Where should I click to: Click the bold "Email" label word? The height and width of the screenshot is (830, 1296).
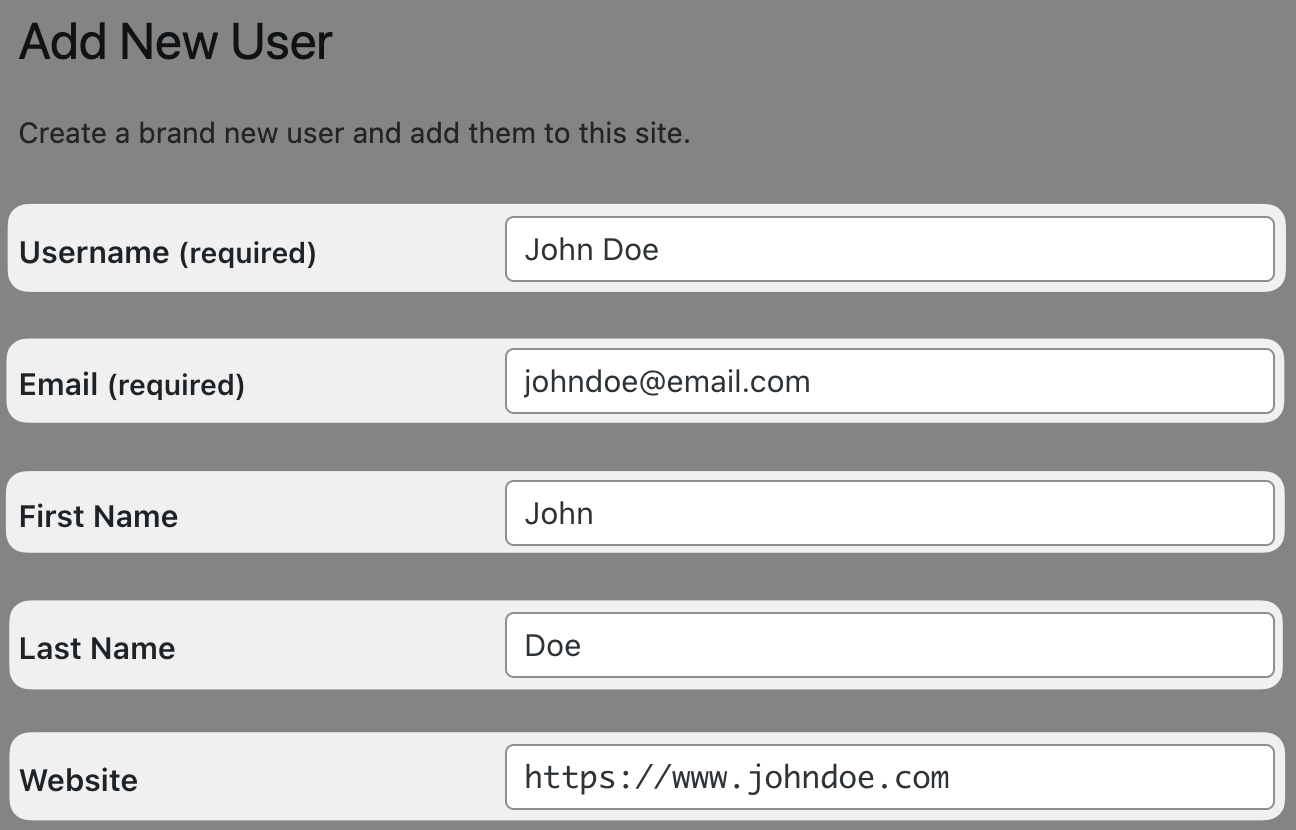click(58, 385)
